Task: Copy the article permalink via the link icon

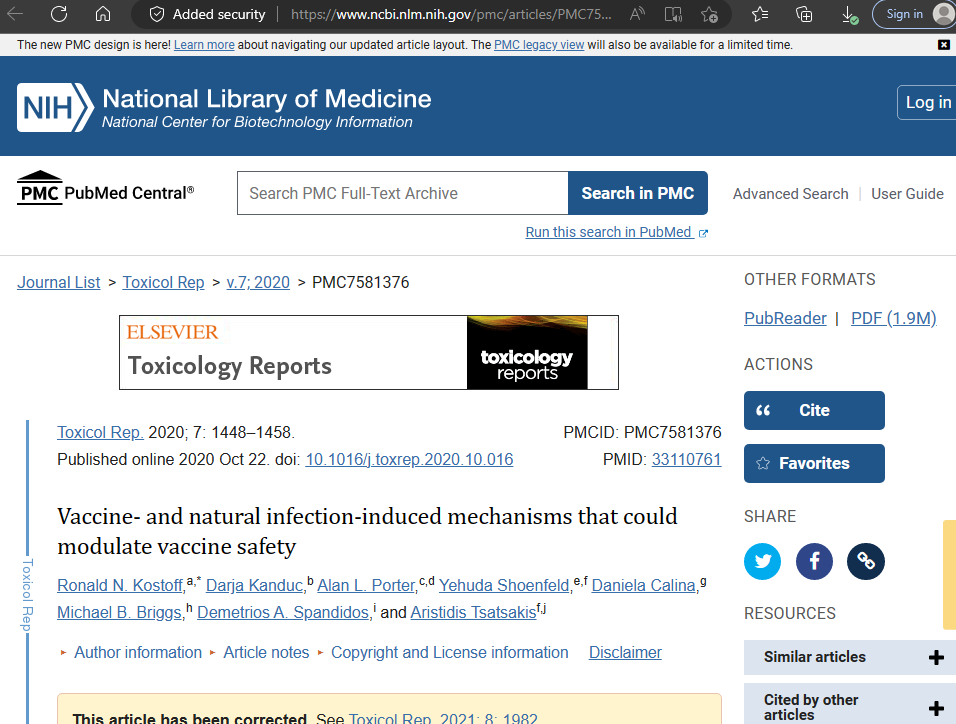Action: (x=866, y=561)
